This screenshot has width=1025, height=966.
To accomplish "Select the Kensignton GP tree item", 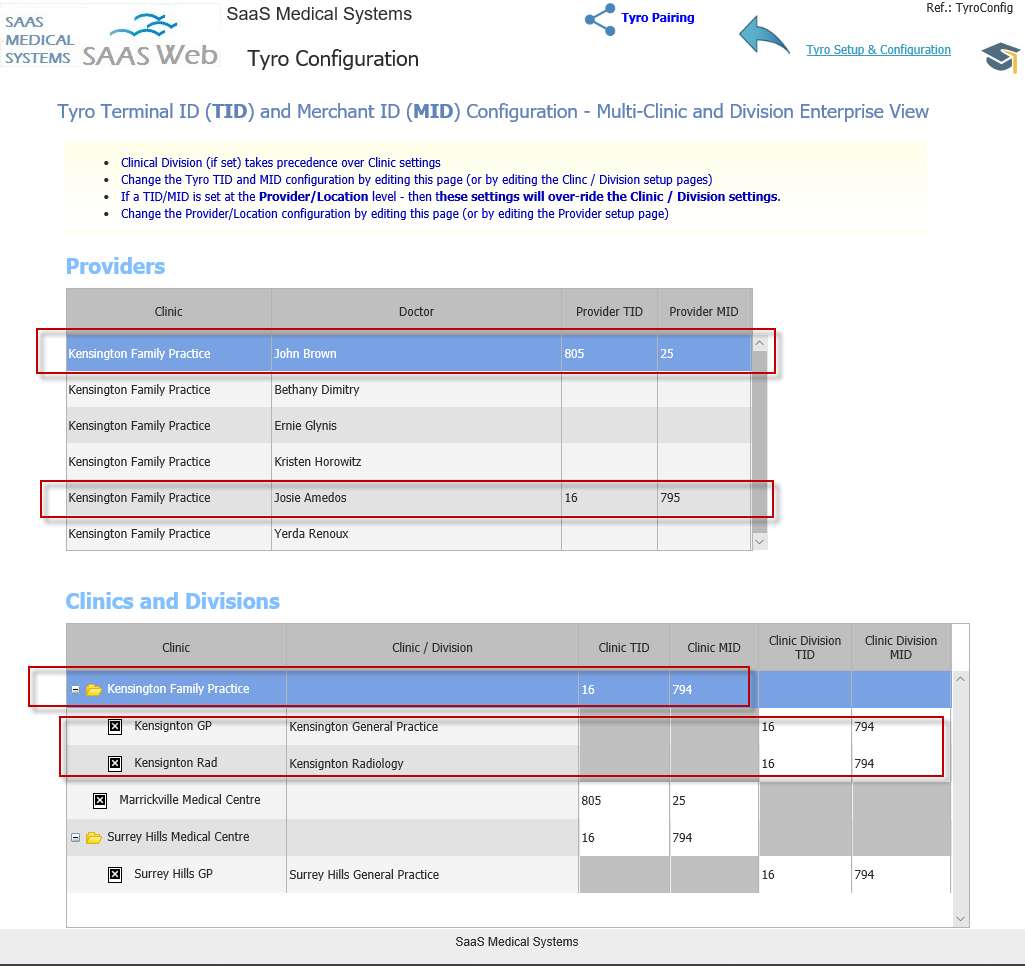I will pyautogui.click(x=173, y=726).
